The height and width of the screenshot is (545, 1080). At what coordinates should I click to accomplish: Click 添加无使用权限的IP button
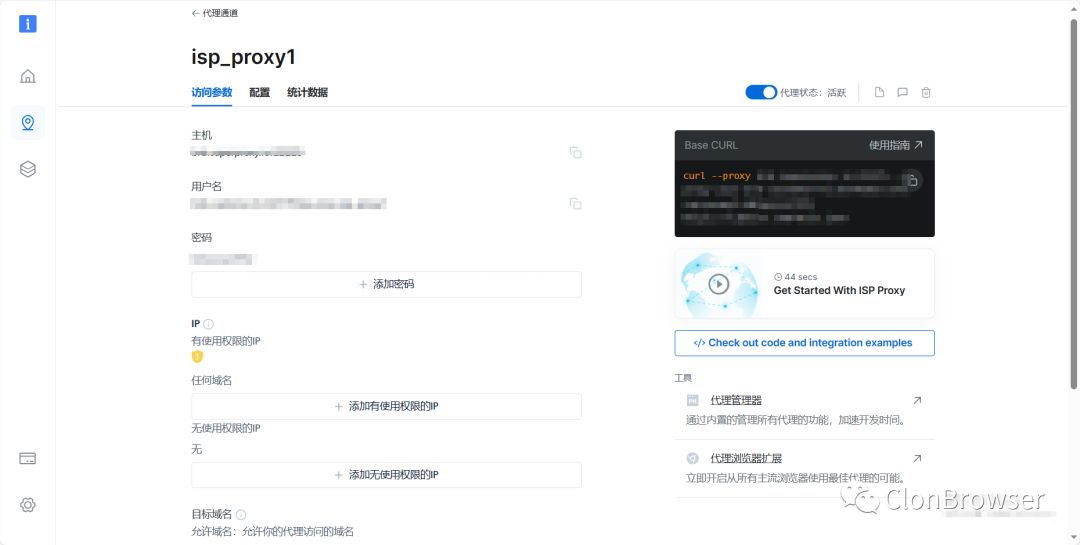coord(386,475)
